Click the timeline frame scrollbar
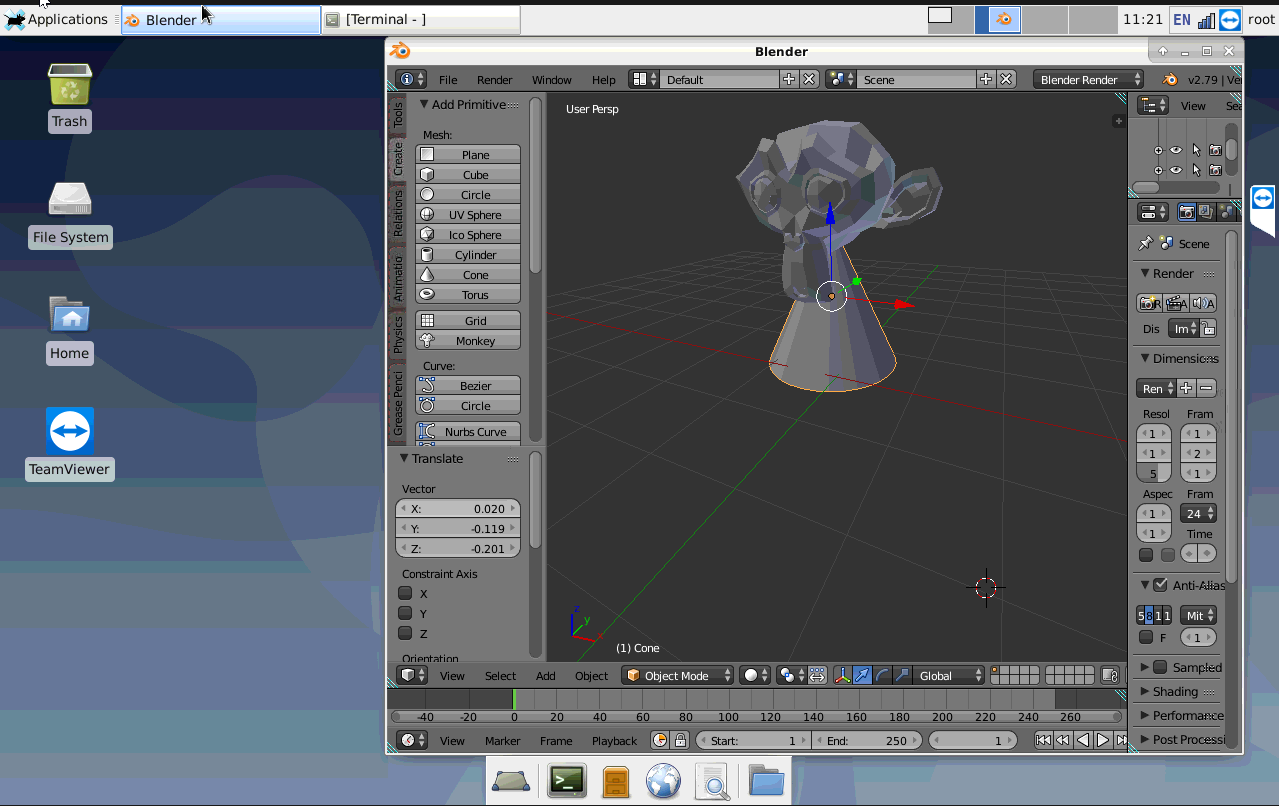1279x806 pixels. 756,717
